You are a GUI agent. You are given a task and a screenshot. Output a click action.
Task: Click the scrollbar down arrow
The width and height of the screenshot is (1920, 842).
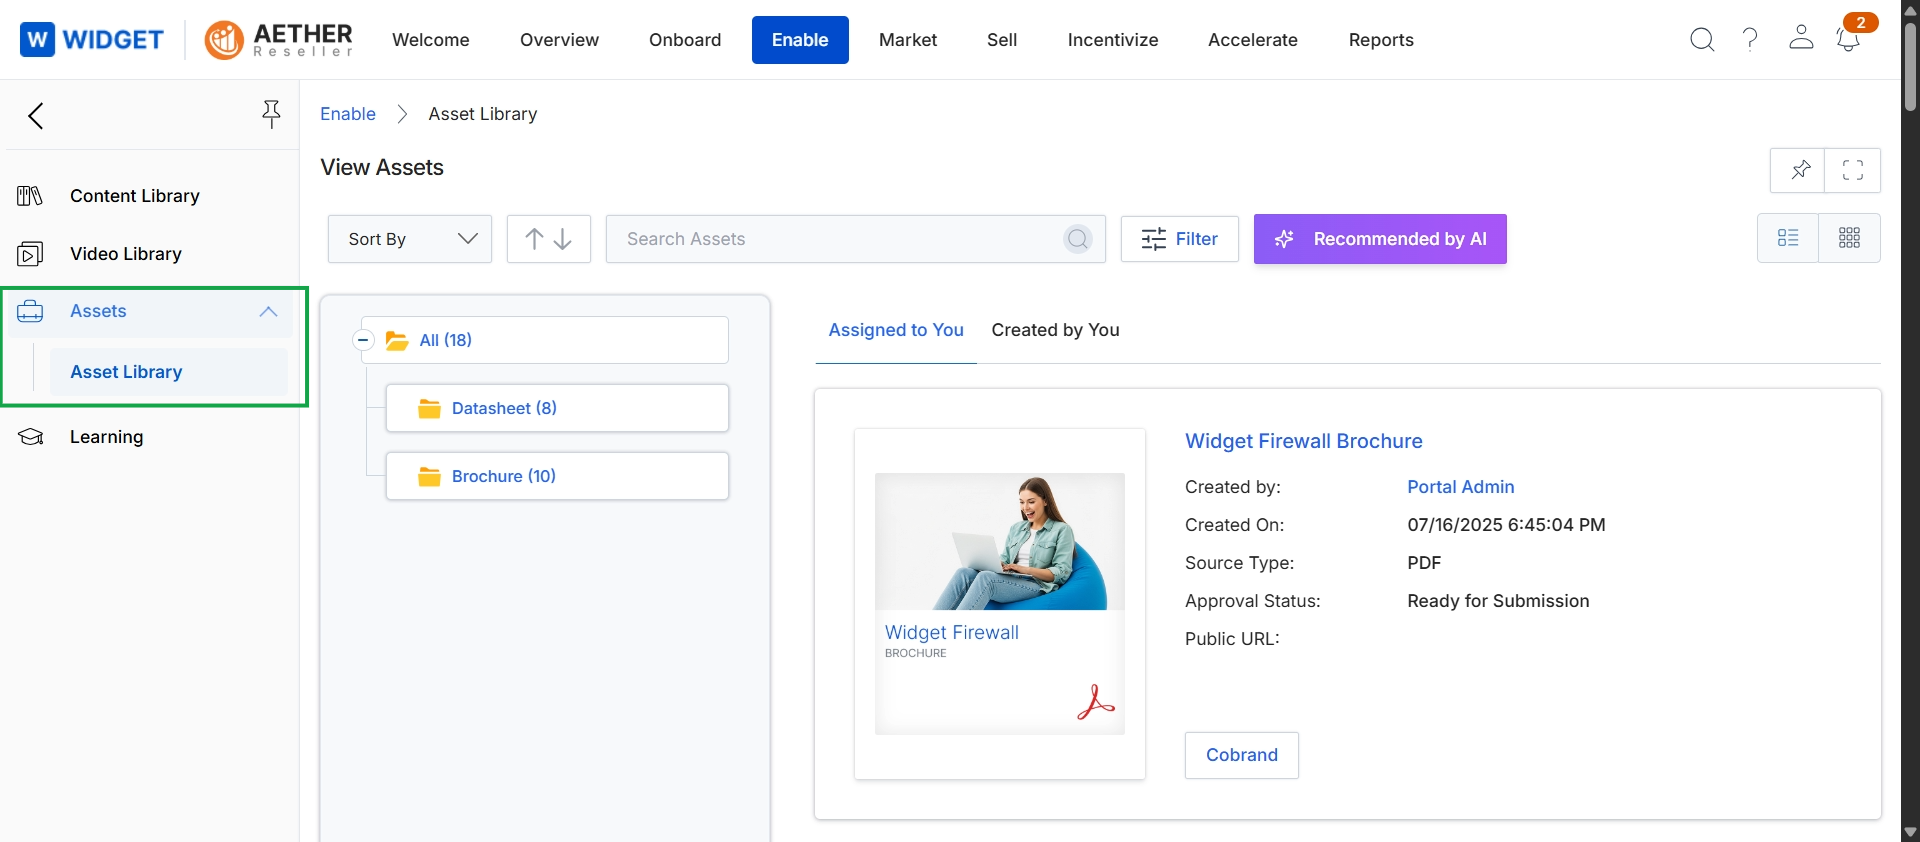click(1910, 832)
